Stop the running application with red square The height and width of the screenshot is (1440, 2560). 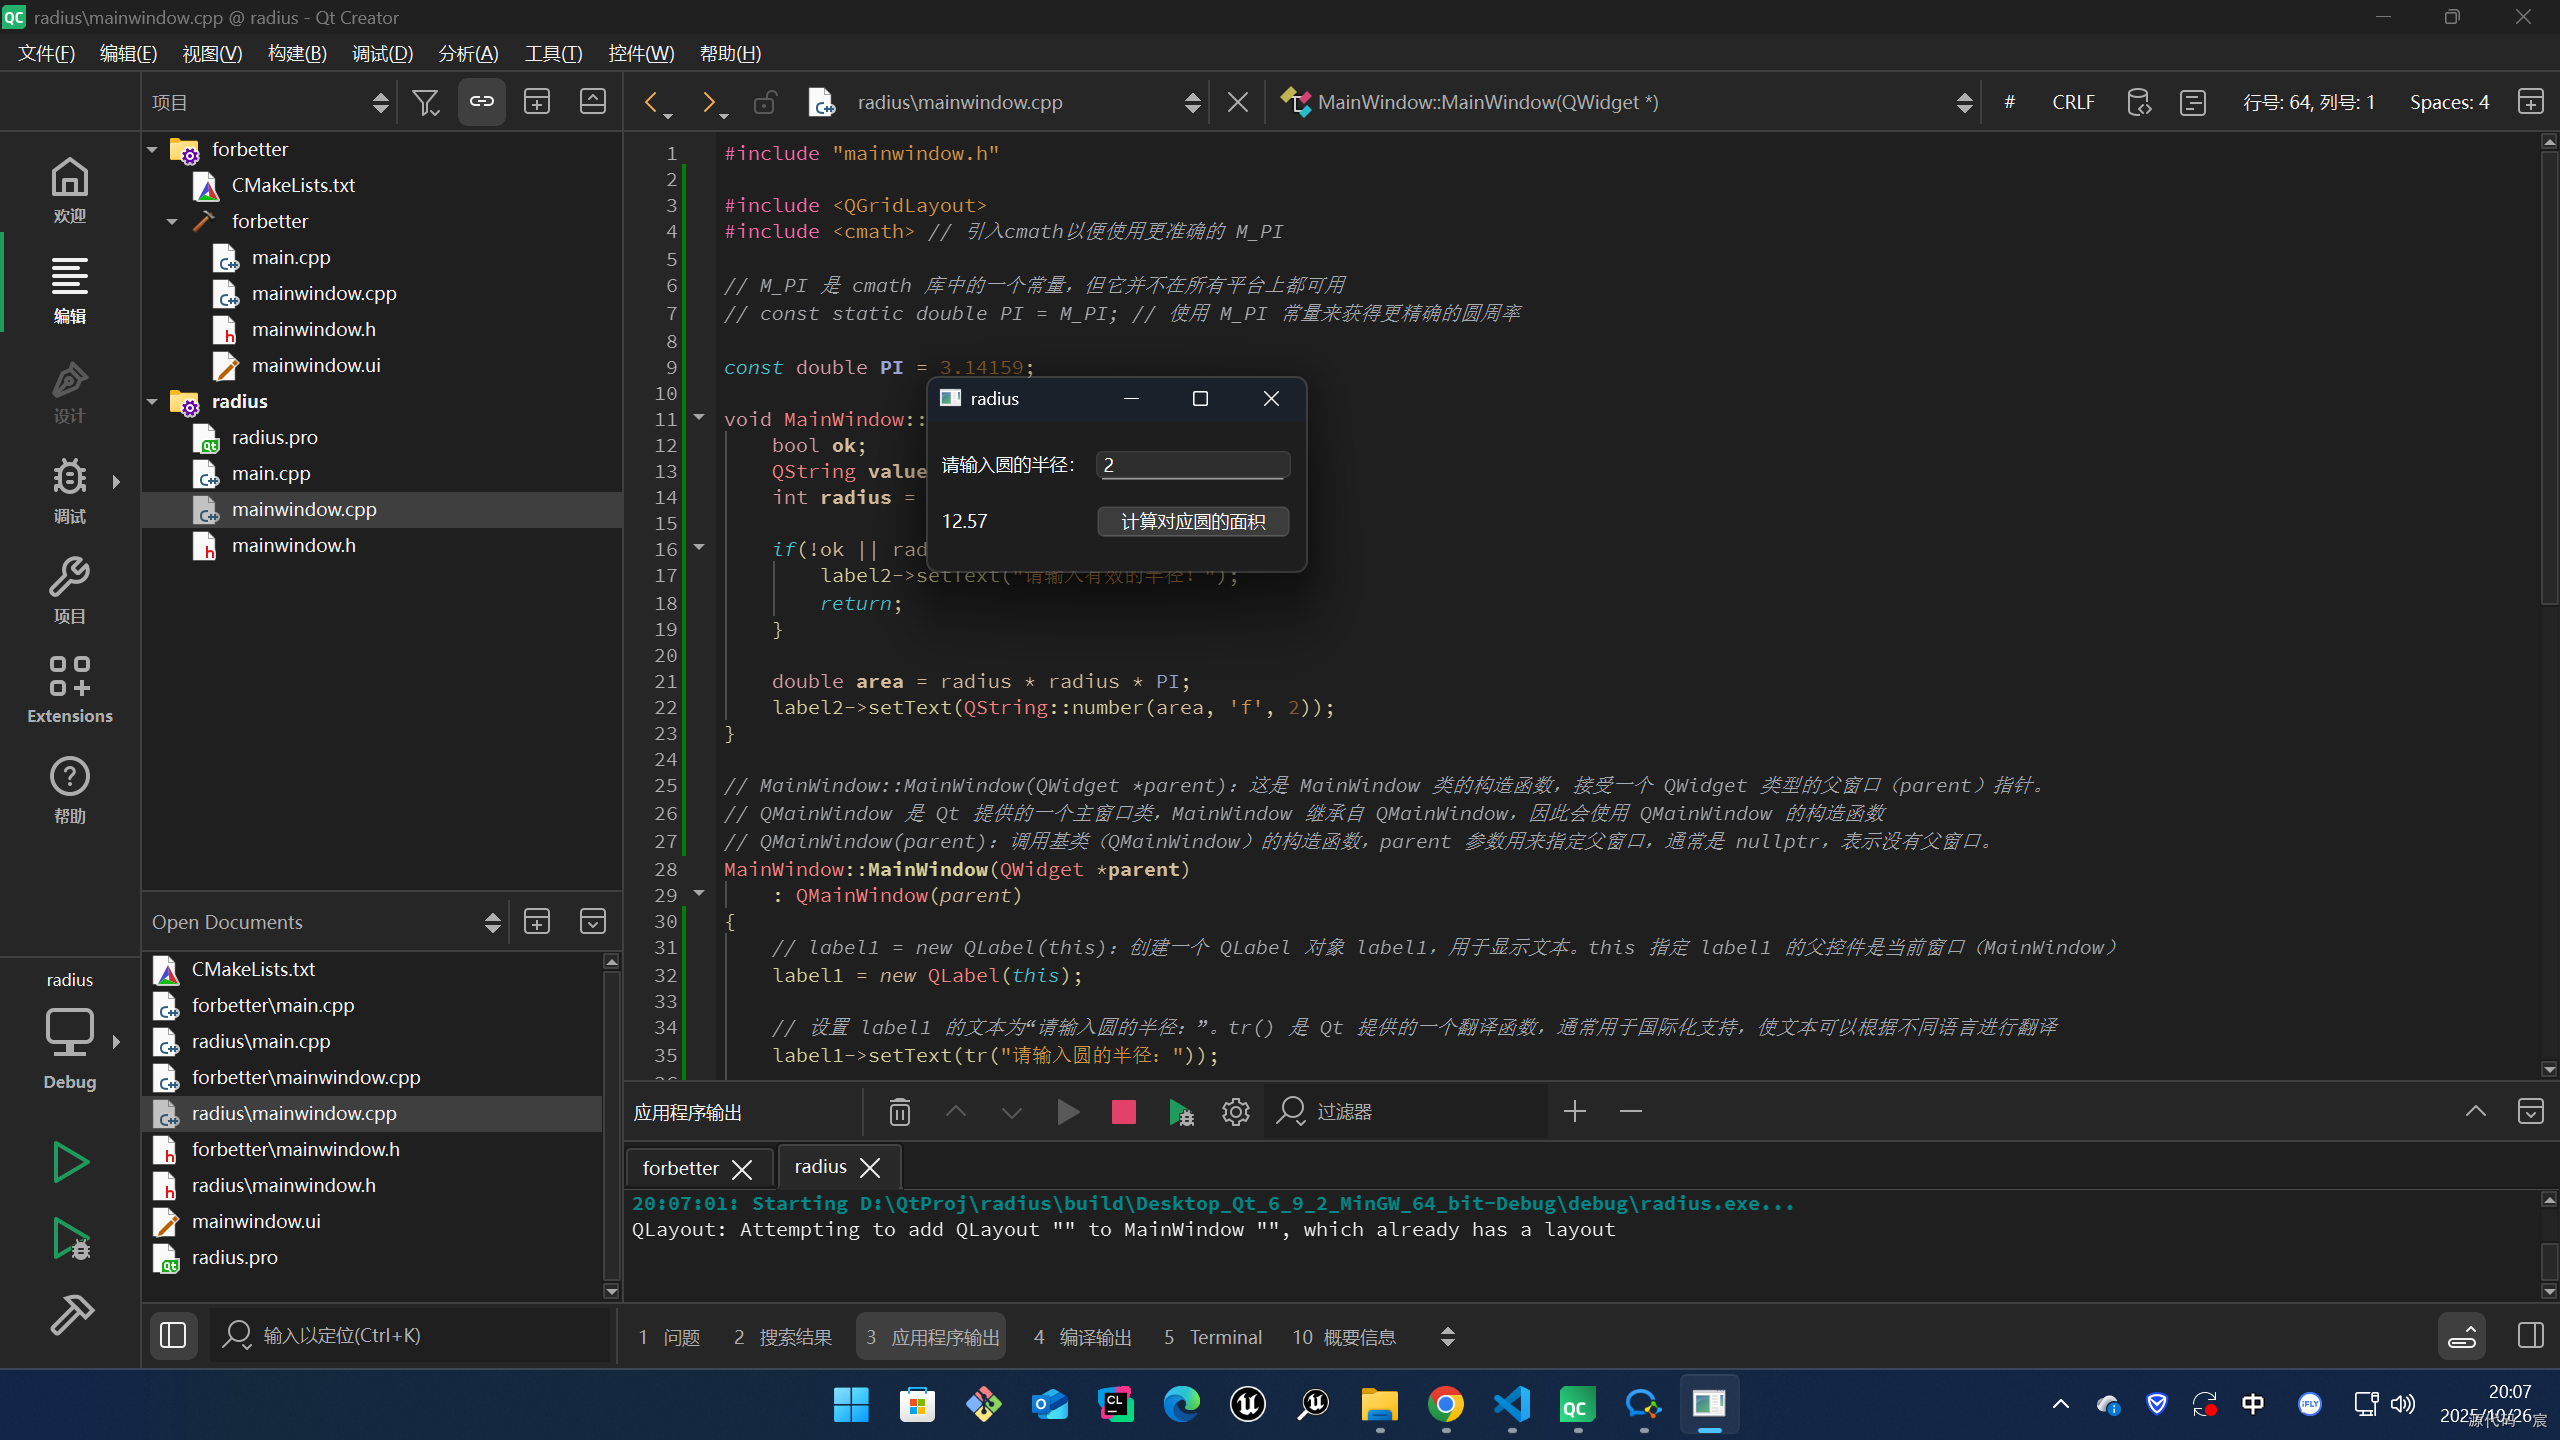pyautogui.click(x=1123, y=1112)
